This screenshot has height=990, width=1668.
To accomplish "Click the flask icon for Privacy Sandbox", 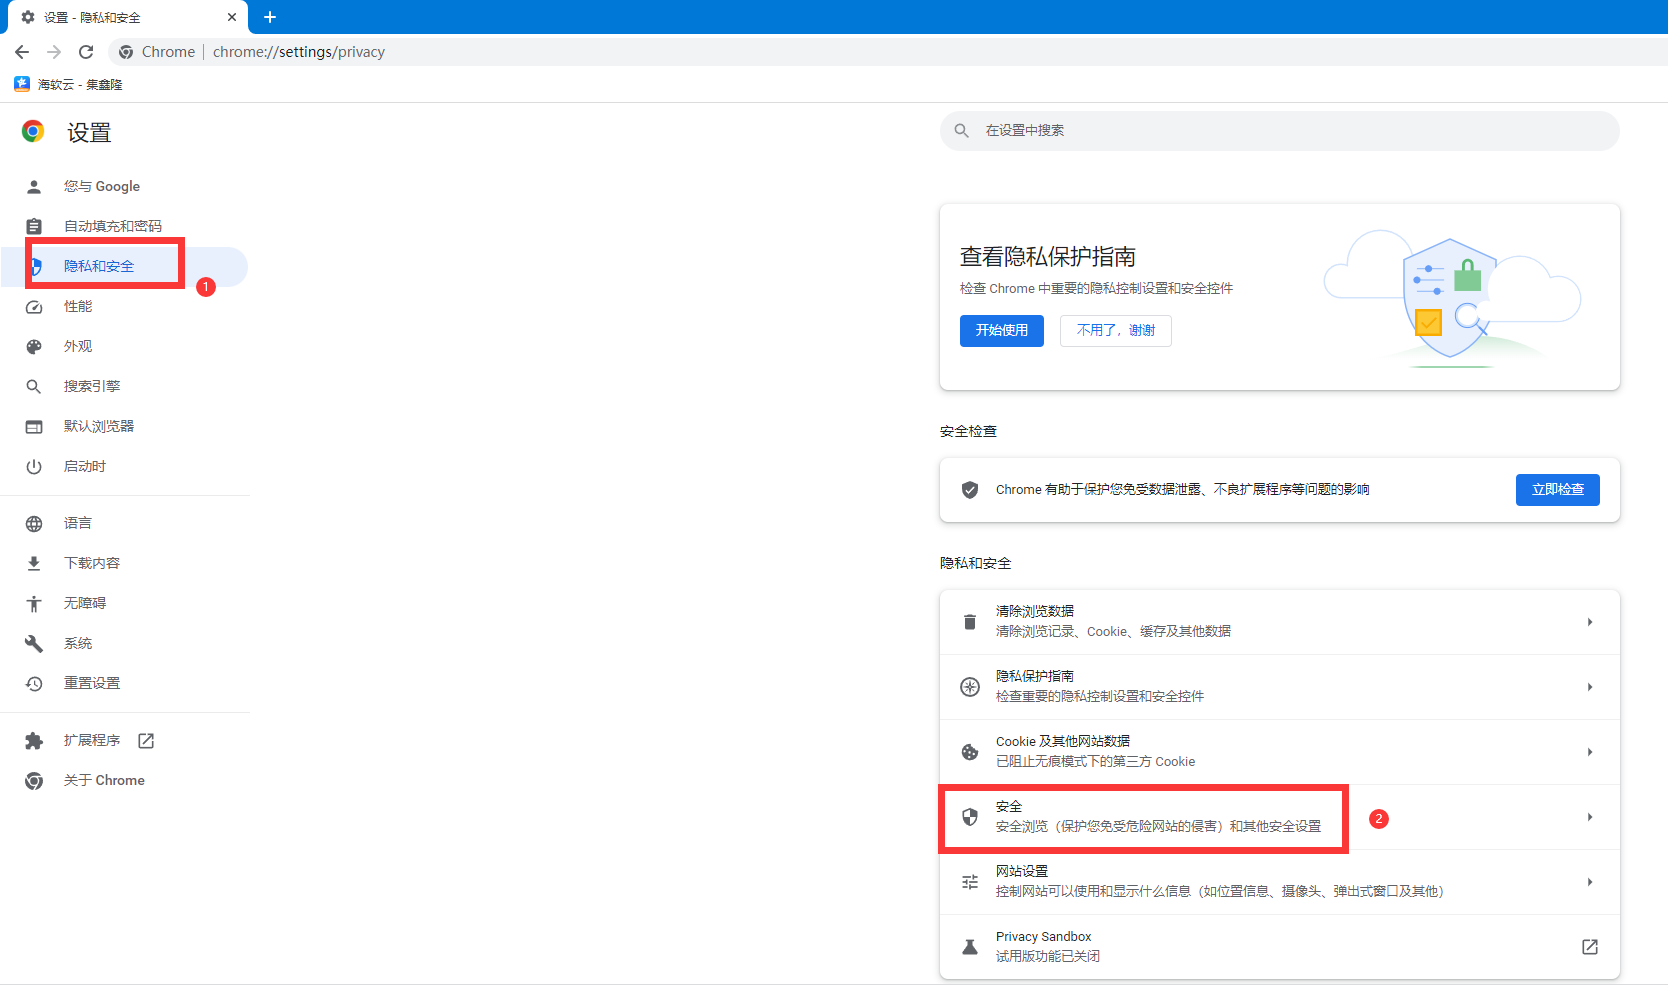I will [970, 947].
